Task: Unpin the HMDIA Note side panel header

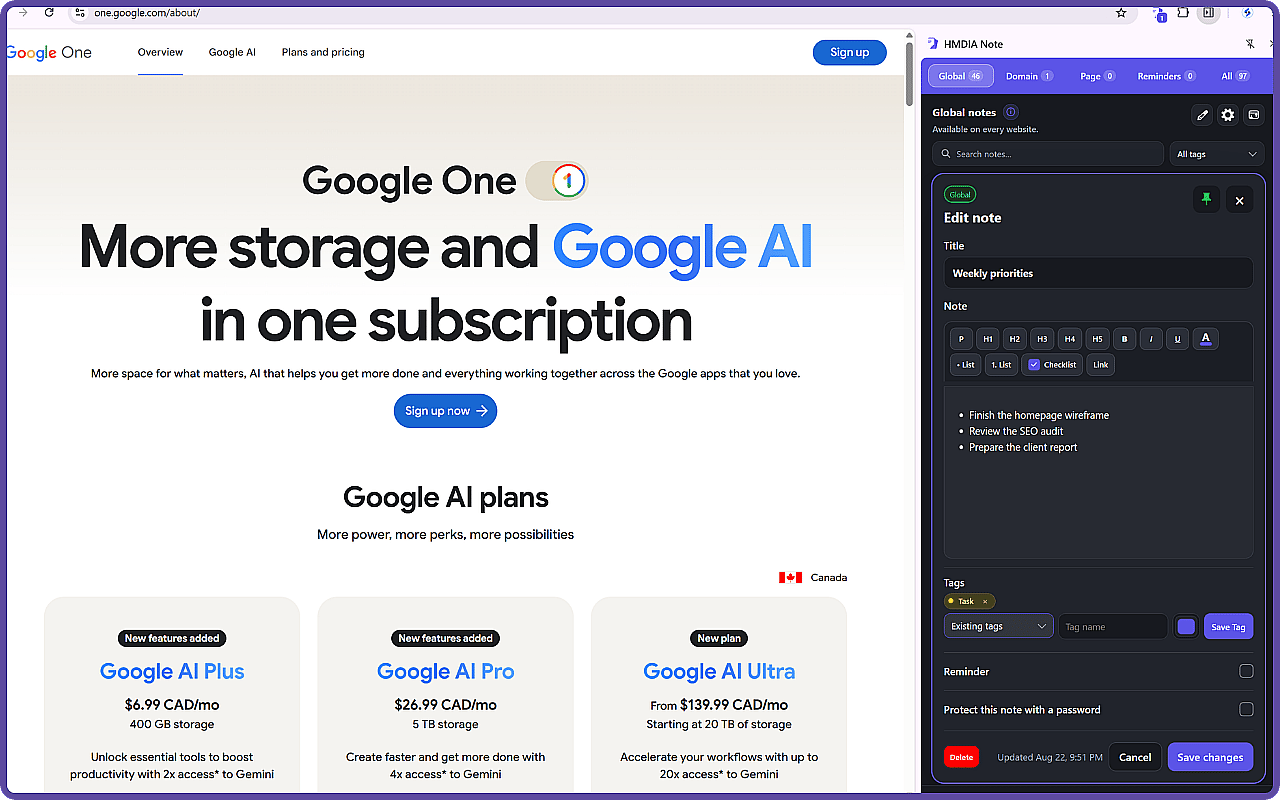Action: (x=1250, y=44)
